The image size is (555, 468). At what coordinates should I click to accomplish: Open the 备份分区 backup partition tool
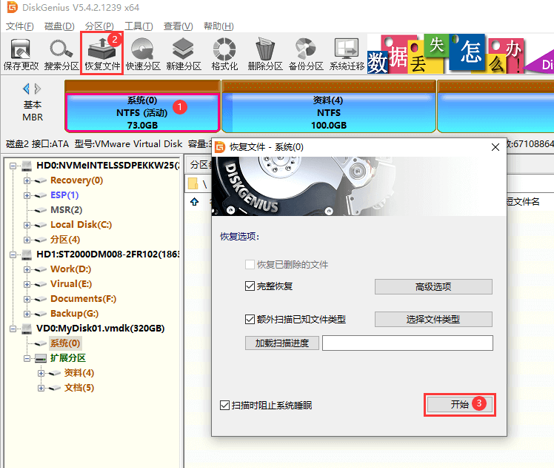pyautogui.click(x=306, y=54)
